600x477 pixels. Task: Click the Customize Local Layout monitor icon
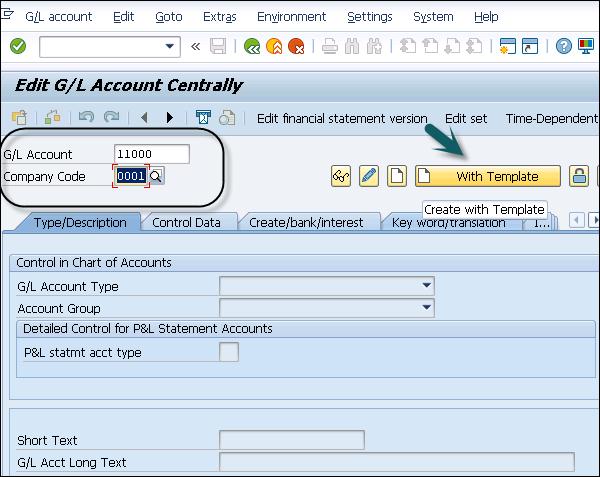(586, 46)
